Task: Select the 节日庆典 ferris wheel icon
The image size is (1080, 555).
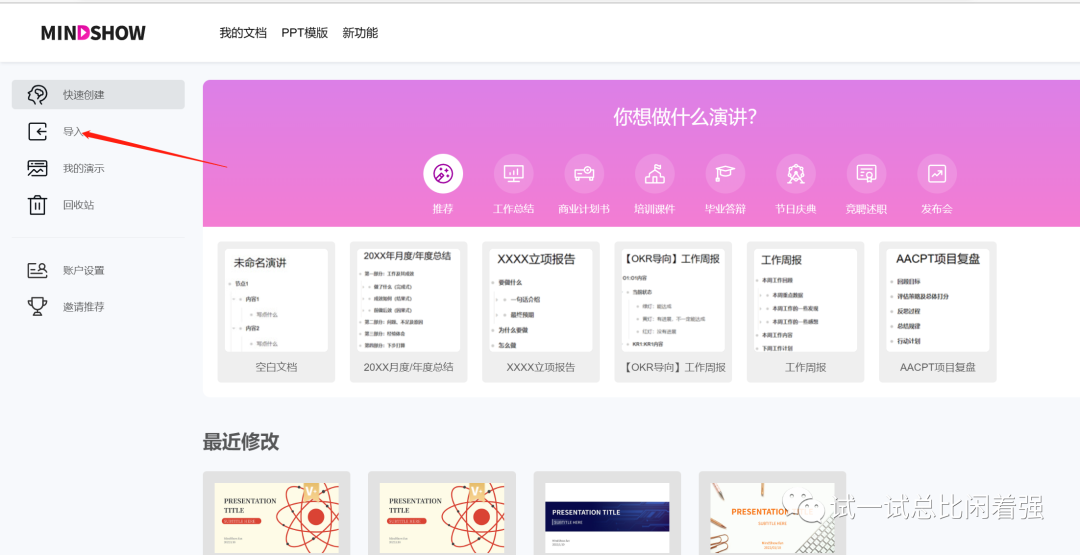Action: pos(796,174)
